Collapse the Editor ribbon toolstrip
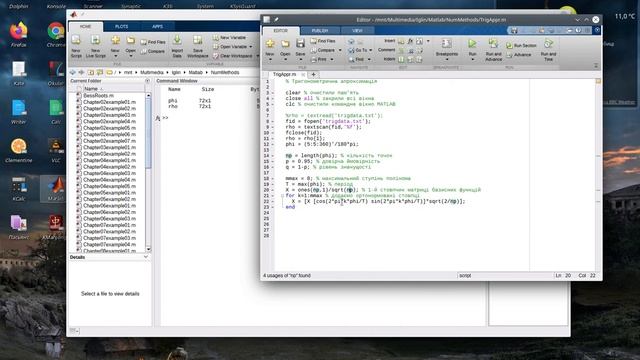This screenshot has height=360, width=640. 596,66
